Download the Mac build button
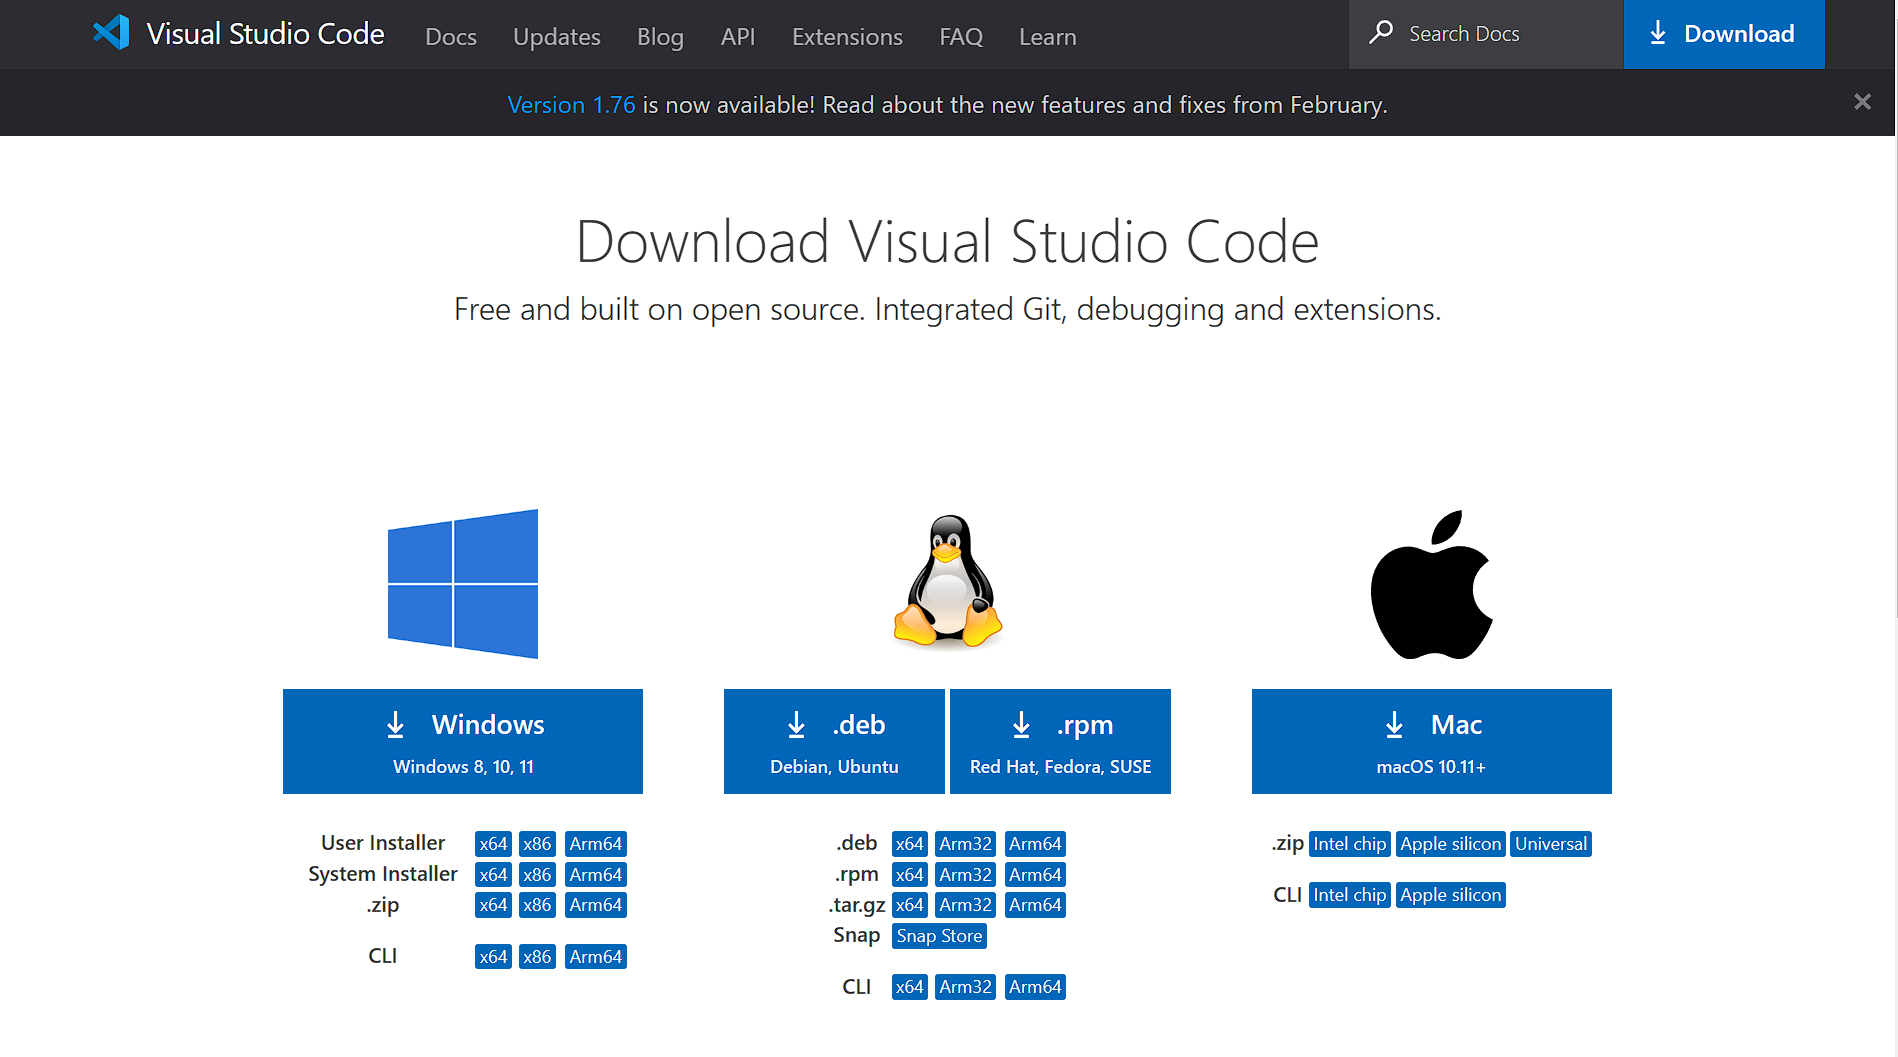 (x=1432, y=741)
